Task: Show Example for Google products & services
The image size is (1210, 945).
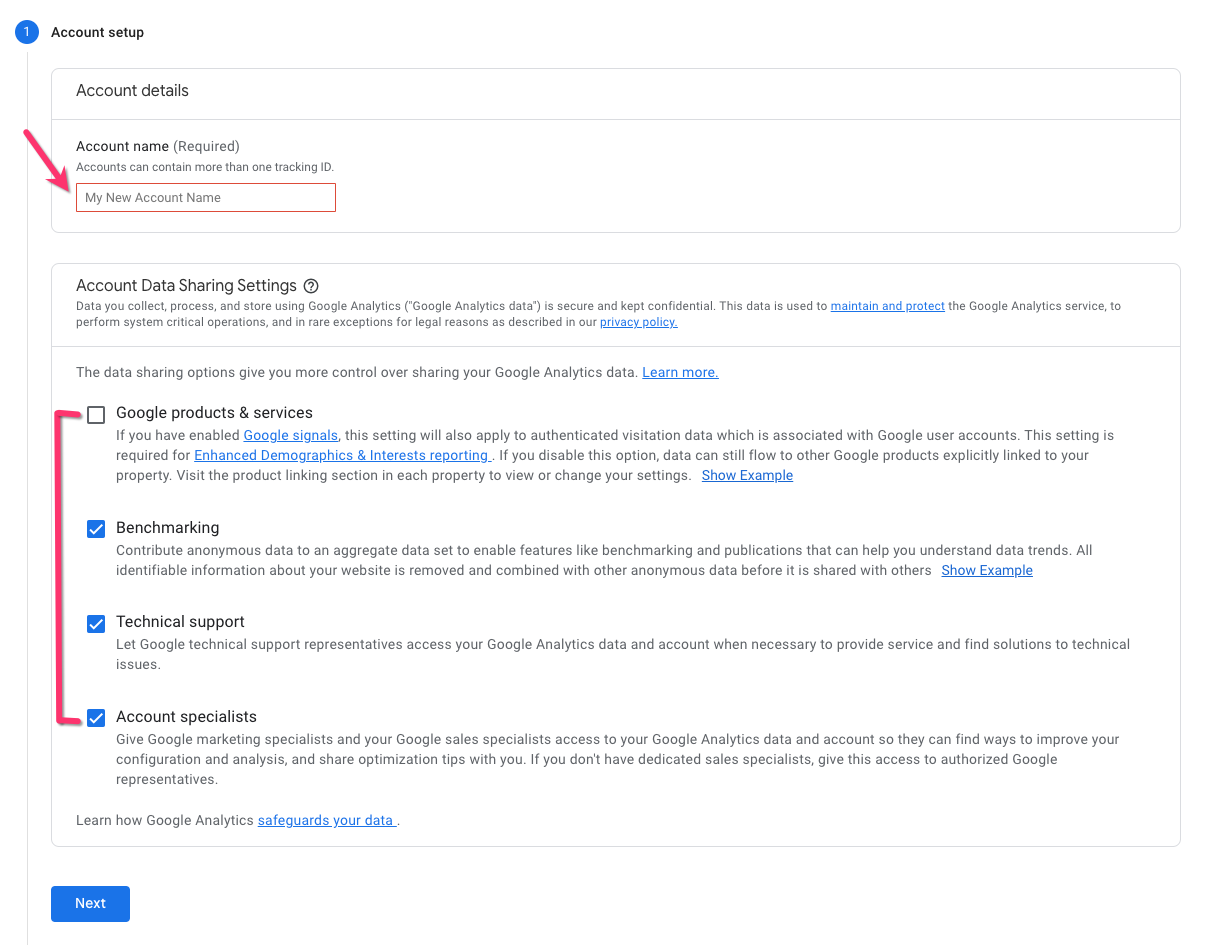Action: tap(747, 475)
